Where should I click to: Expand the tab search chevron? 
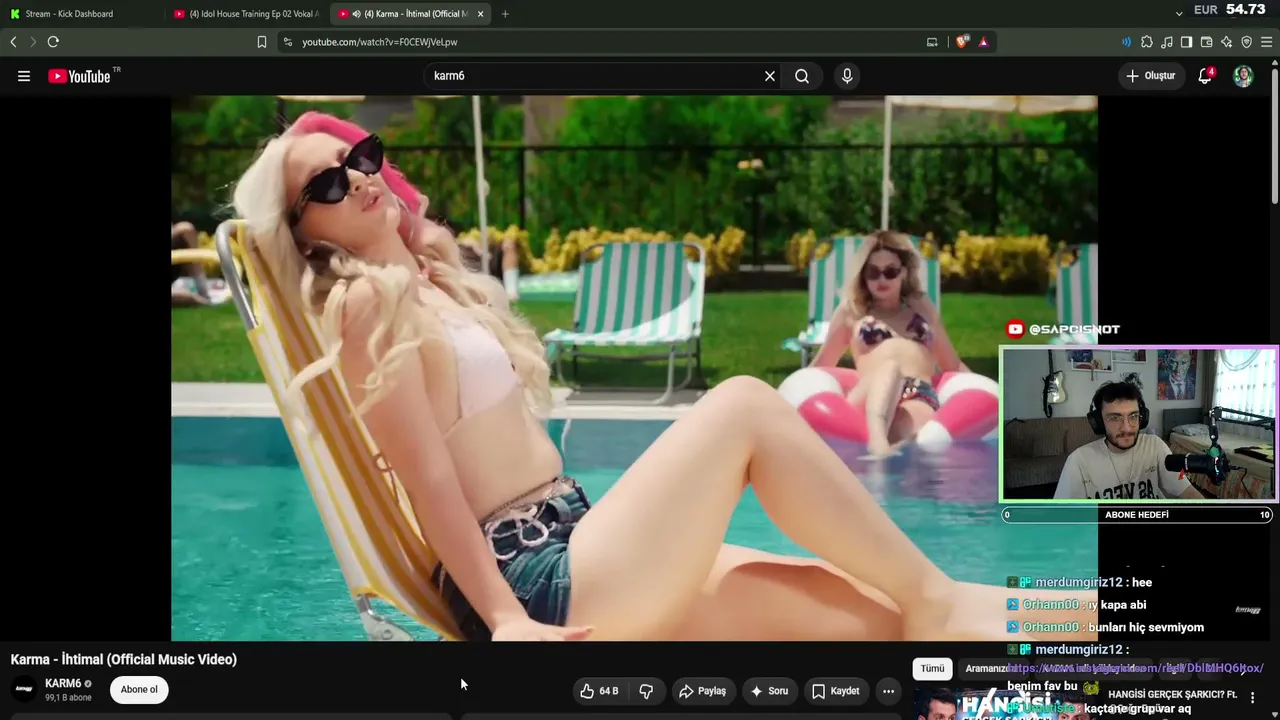pyautogui.click(x=1179, y=13)
